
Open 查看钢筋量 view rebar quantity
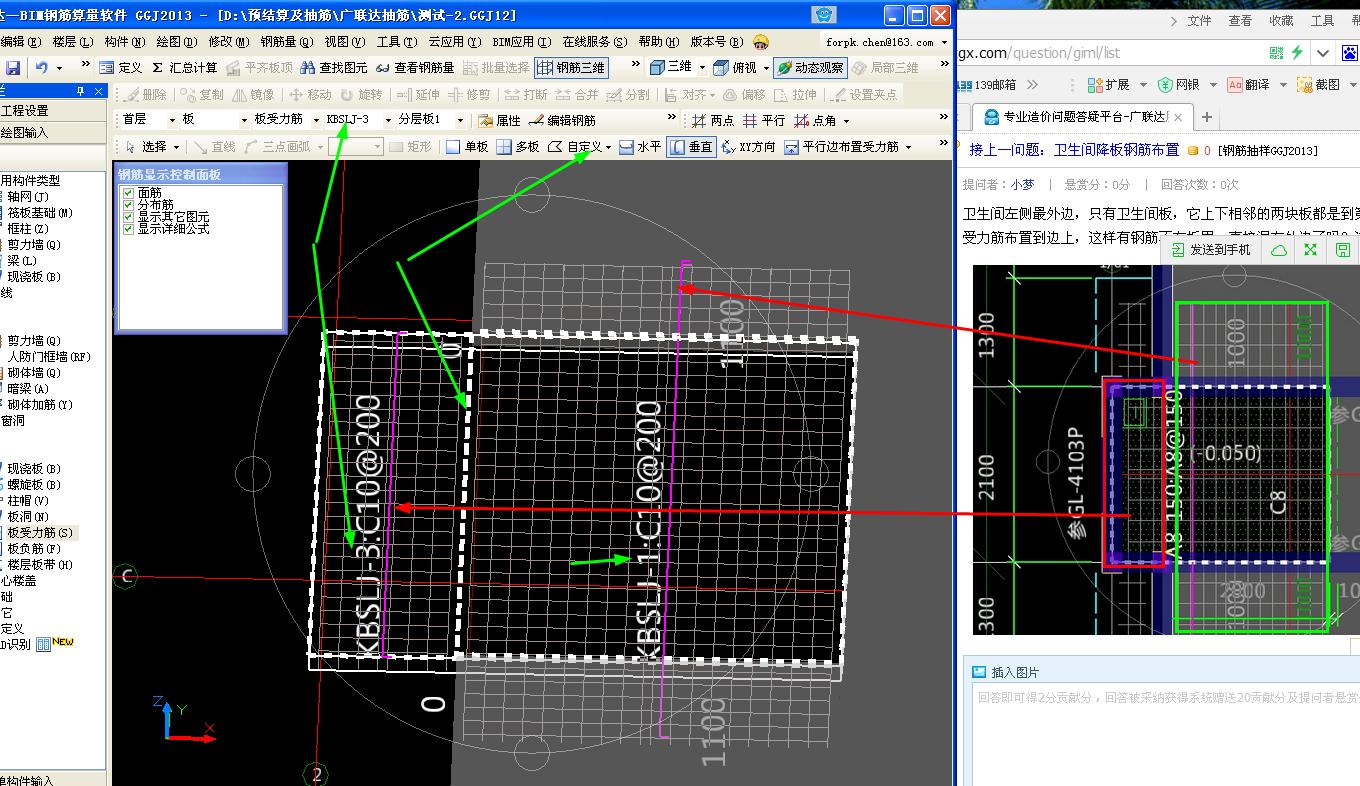415,68
